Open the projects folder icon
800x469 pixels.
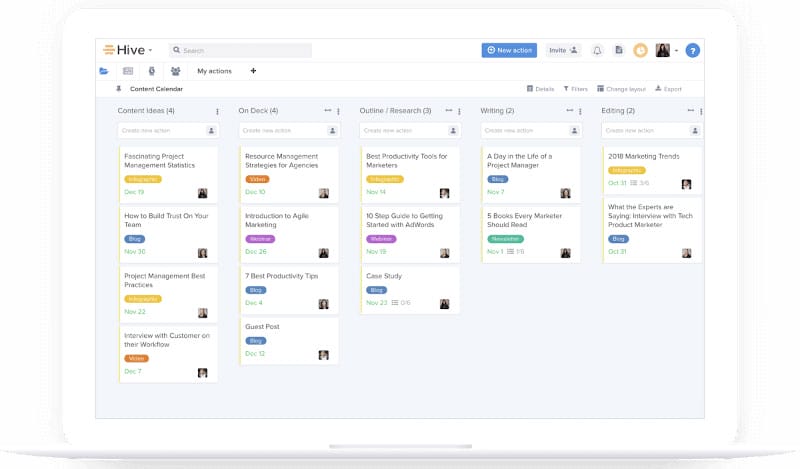point(104,71)
